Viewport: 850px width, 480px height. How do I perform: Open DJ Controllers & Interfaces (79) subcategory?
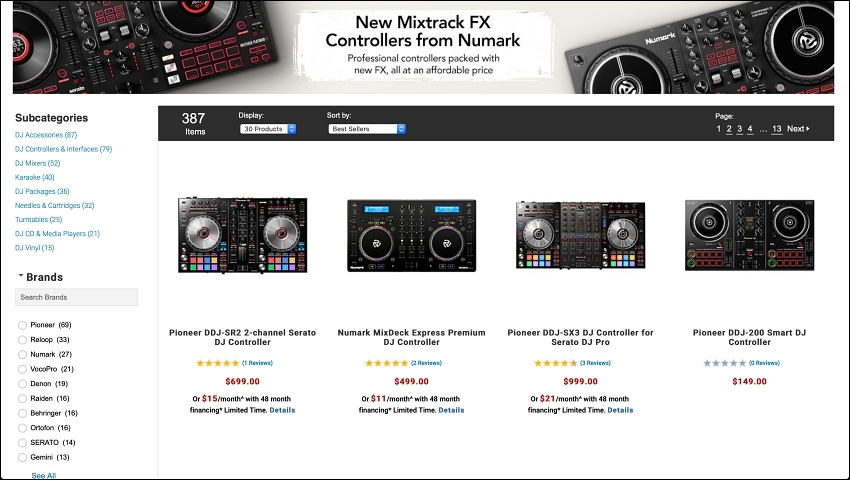63,149
